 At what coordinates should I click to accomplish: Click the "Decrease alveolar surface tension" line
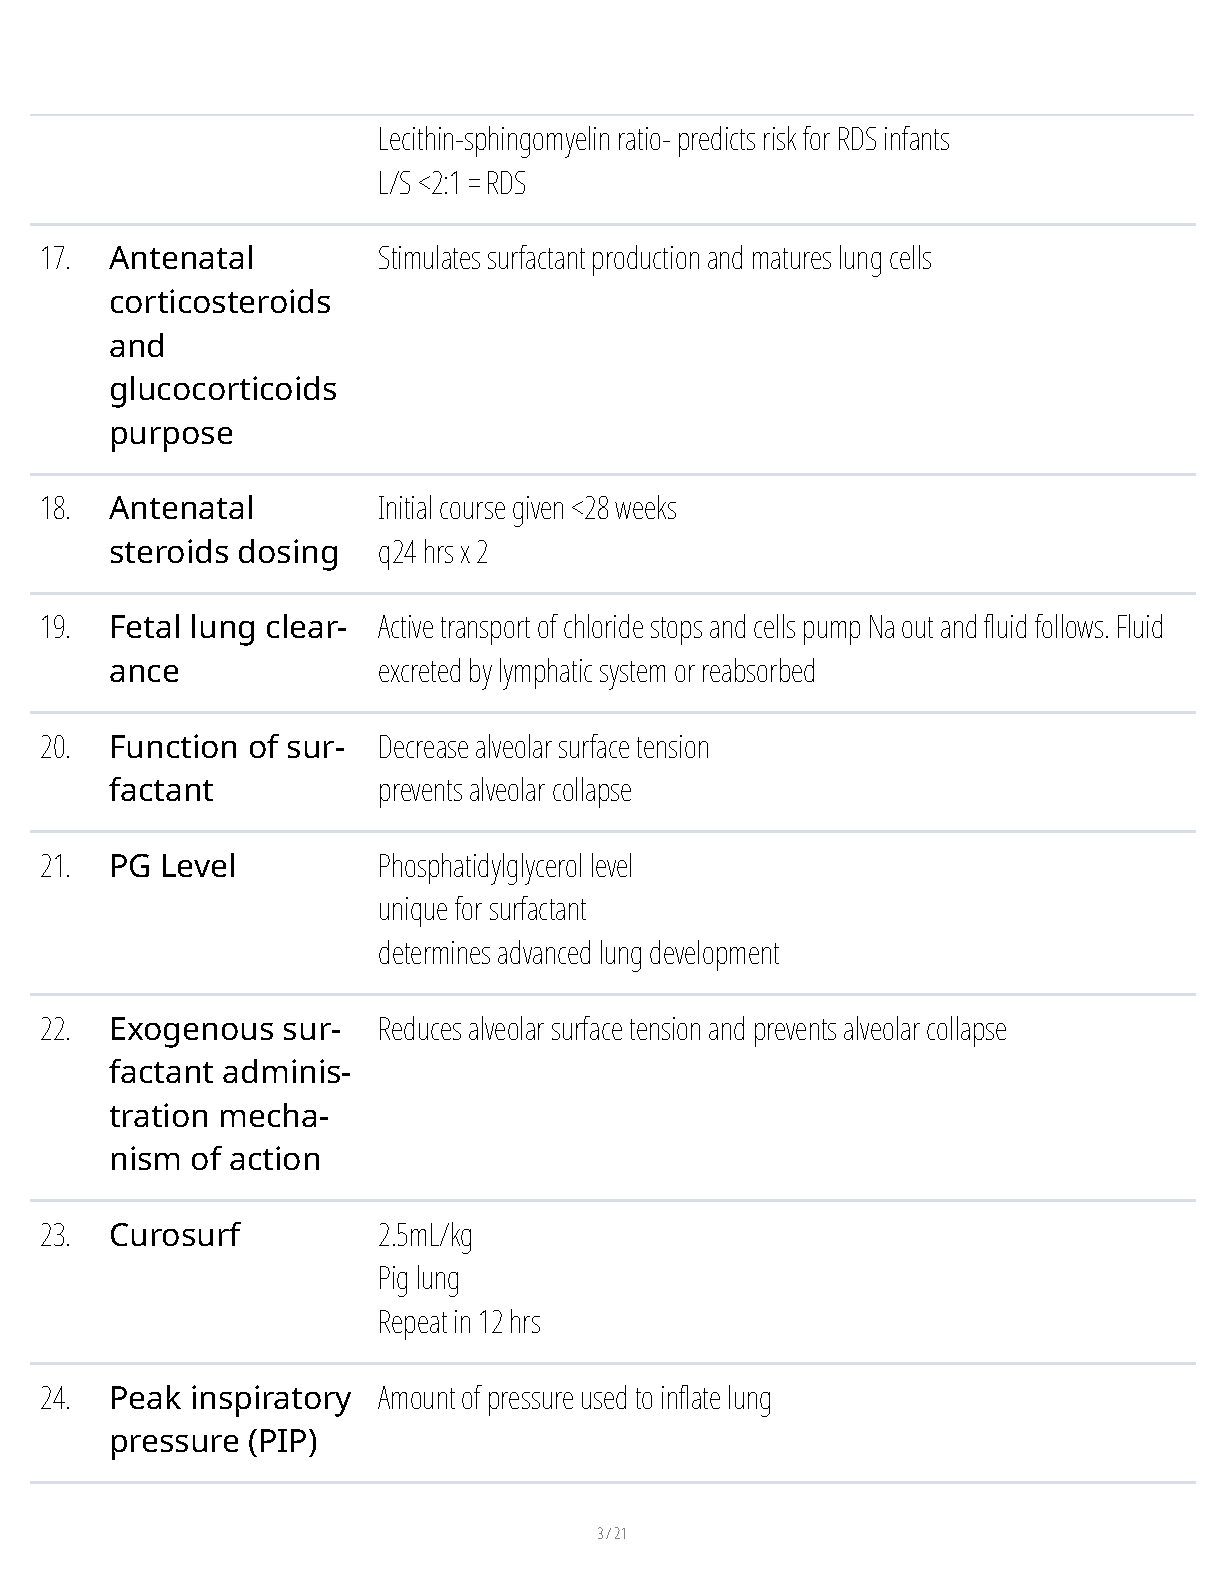click(543, 747)
